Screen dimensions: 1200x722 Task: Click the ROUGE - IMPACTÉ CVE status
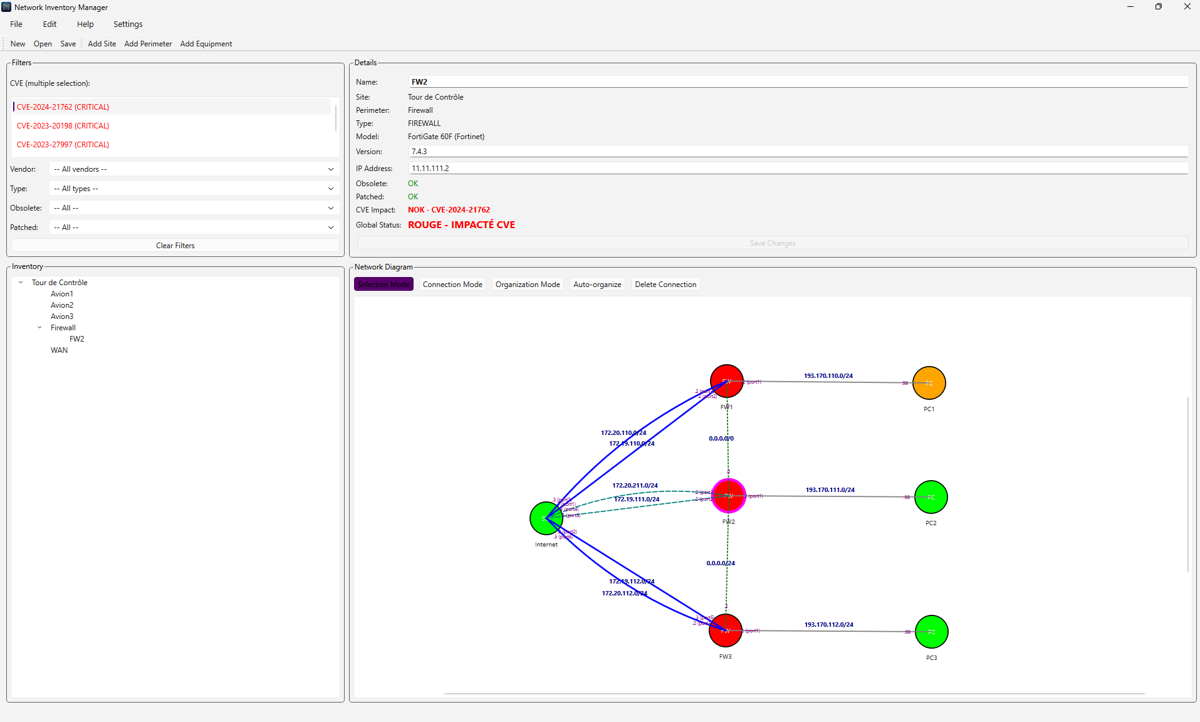point(462,225)
